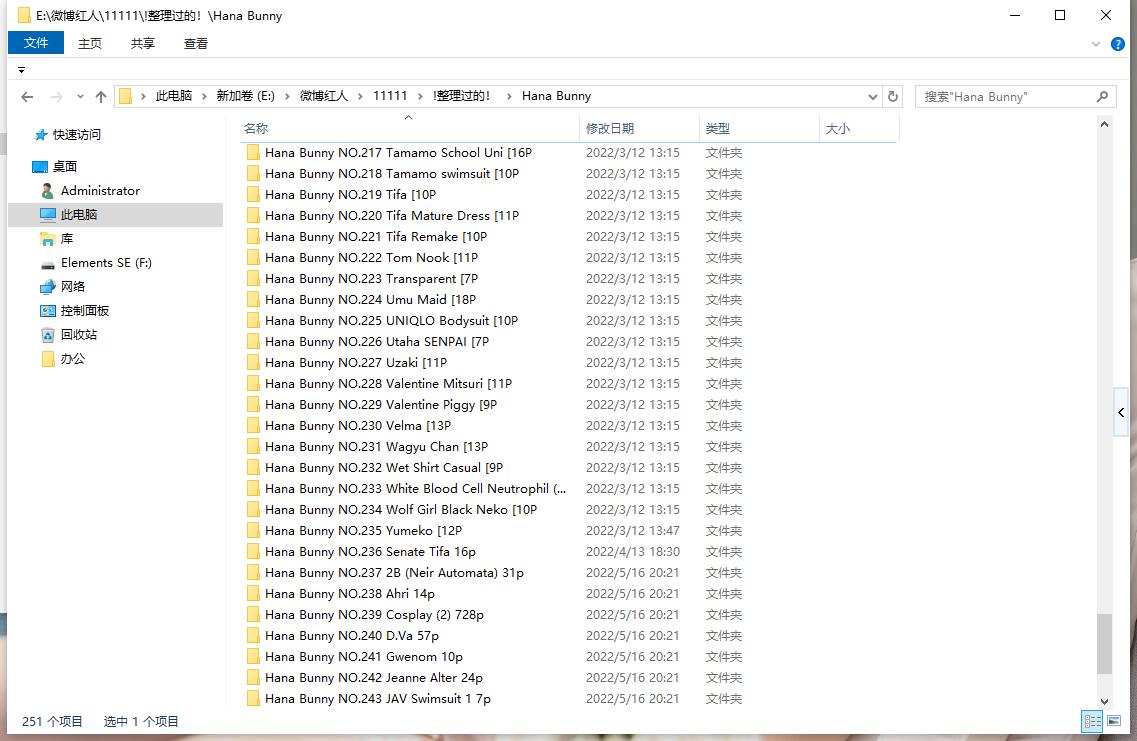Switch to large icons view layout
The width and height of the screenshot is (1137, 741).
point(1114,721)
